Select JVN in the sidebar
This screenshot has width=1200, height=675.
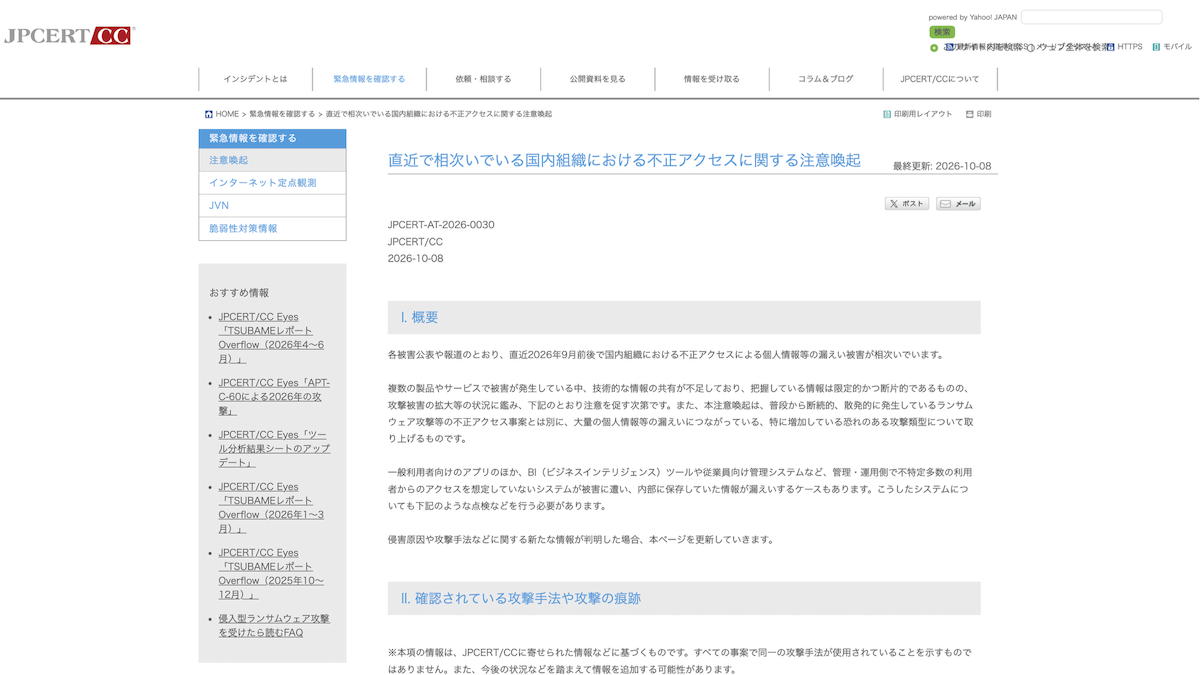(x=272, y=205)
